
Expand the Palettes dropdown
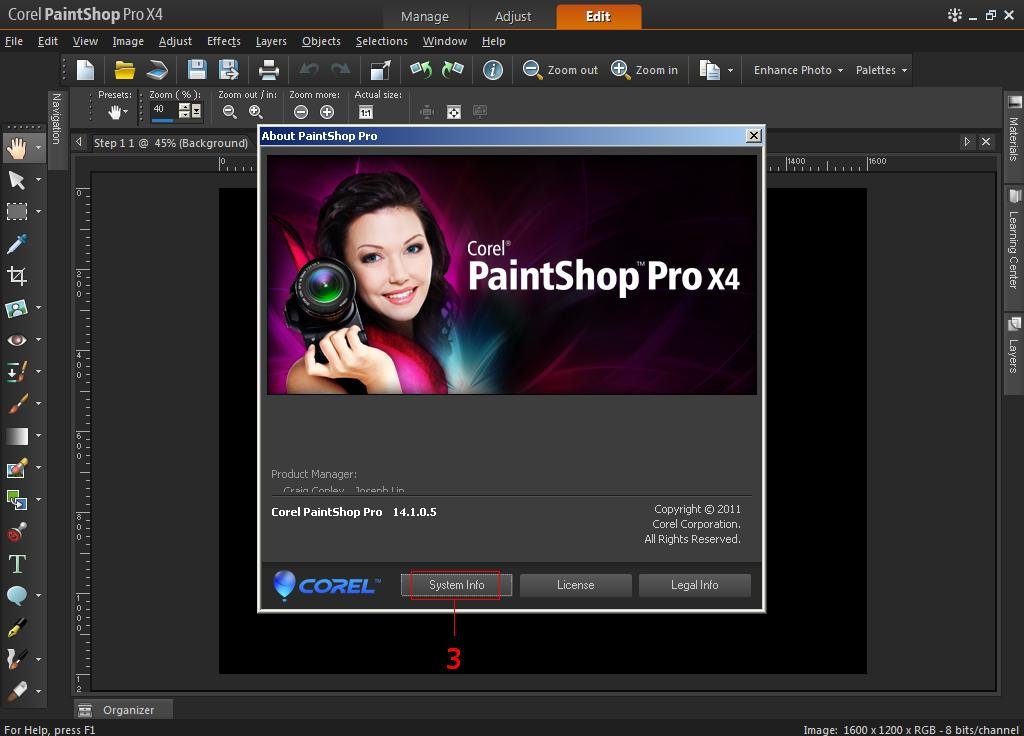pyautogui.click(x=878, y=70)
